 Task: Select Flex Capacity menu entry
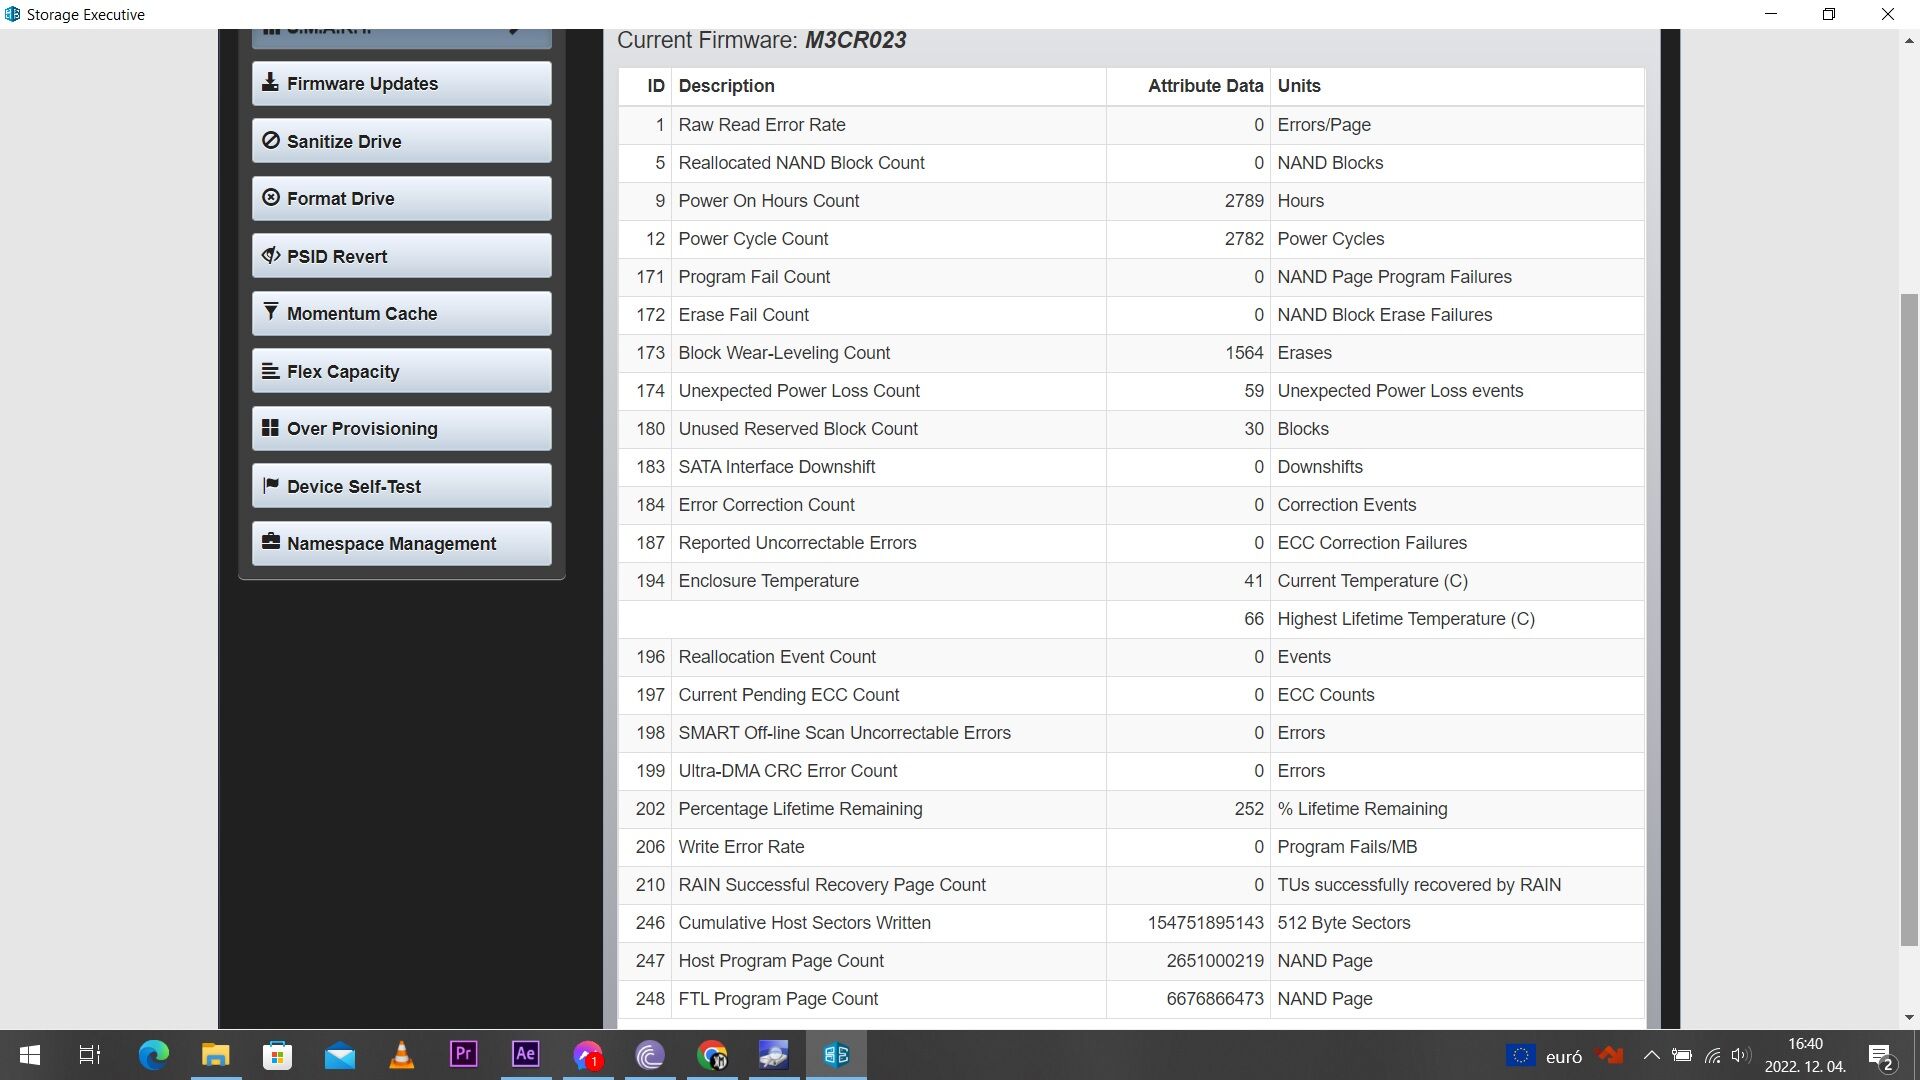point(401,371)
